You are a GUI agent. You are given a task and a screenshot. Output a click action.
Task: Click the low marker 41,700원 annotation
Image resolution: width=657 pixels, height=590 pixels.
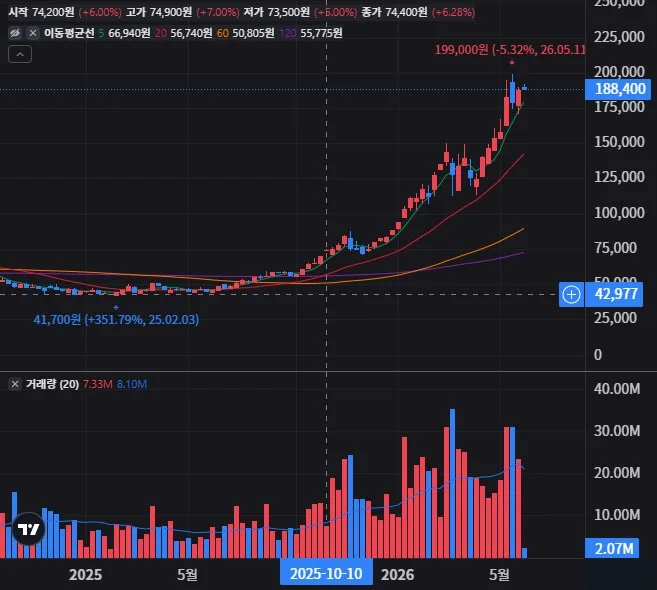[116, 320]
